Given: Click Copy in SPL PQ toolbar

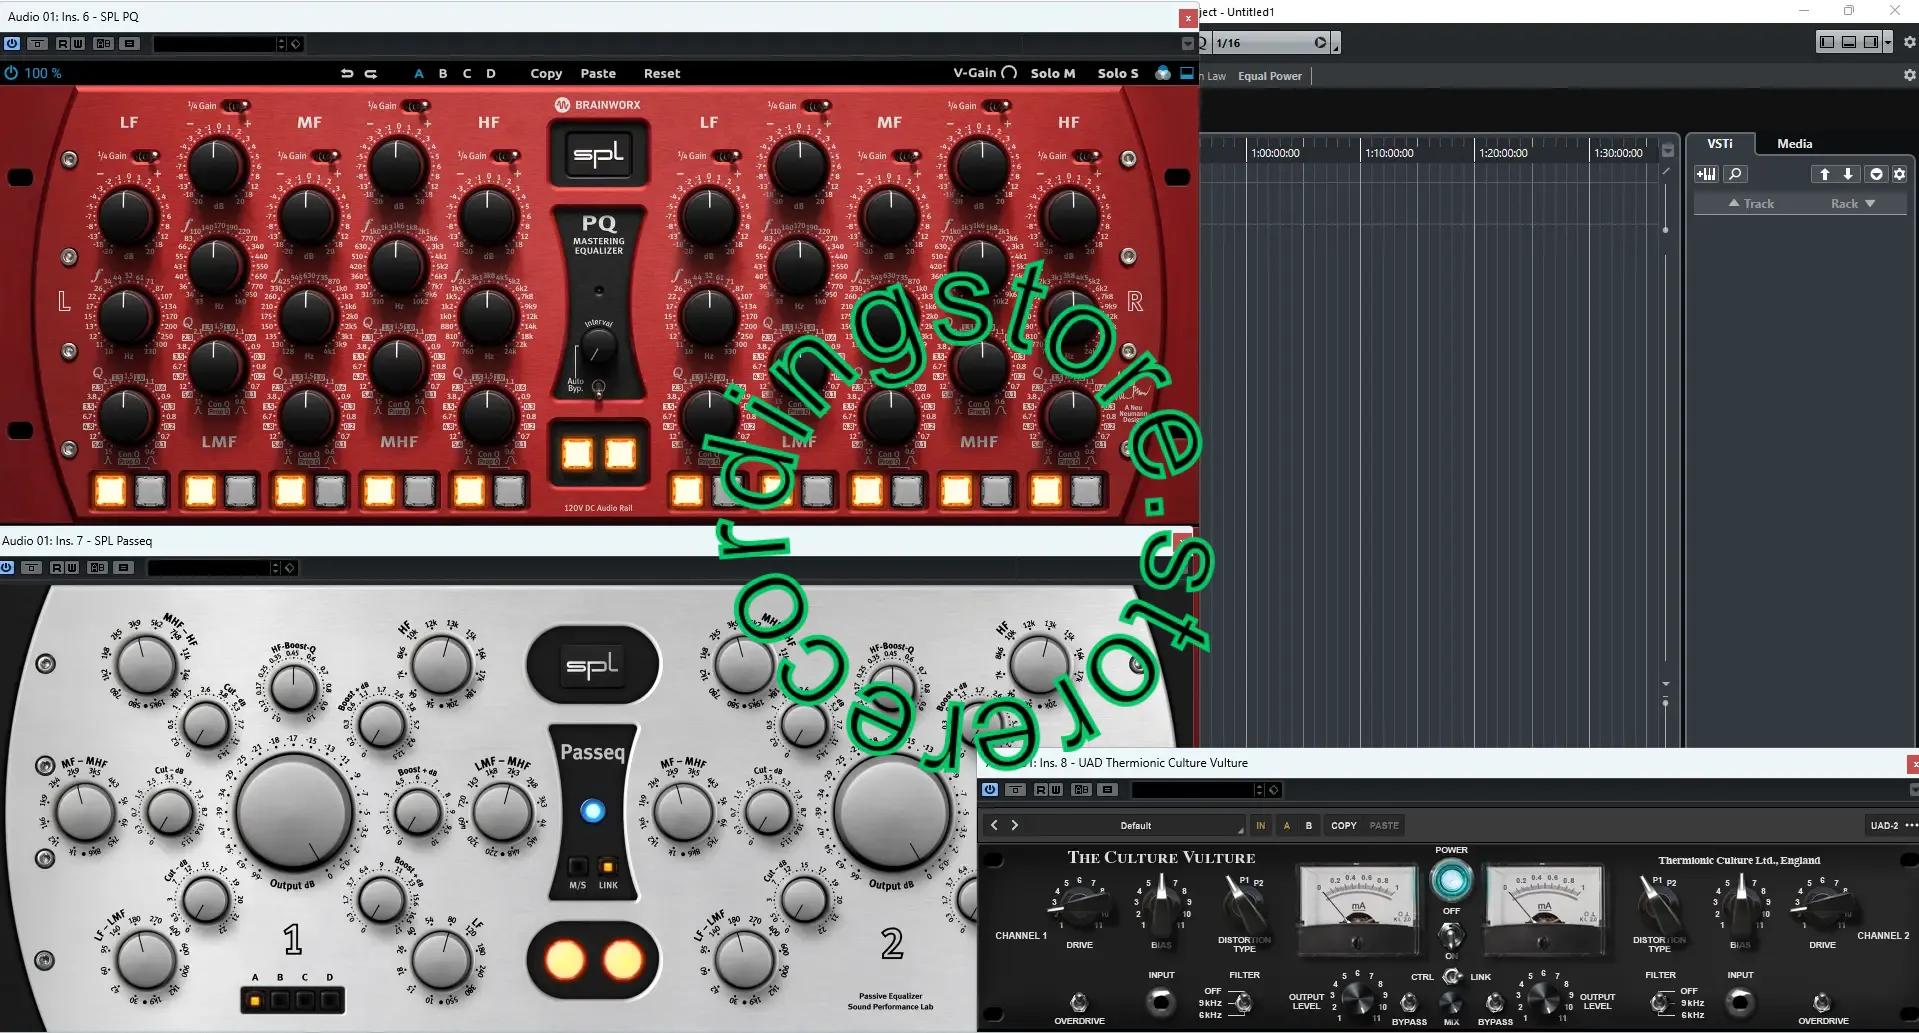Looking at the screenshot, I should tap(546, 74).
